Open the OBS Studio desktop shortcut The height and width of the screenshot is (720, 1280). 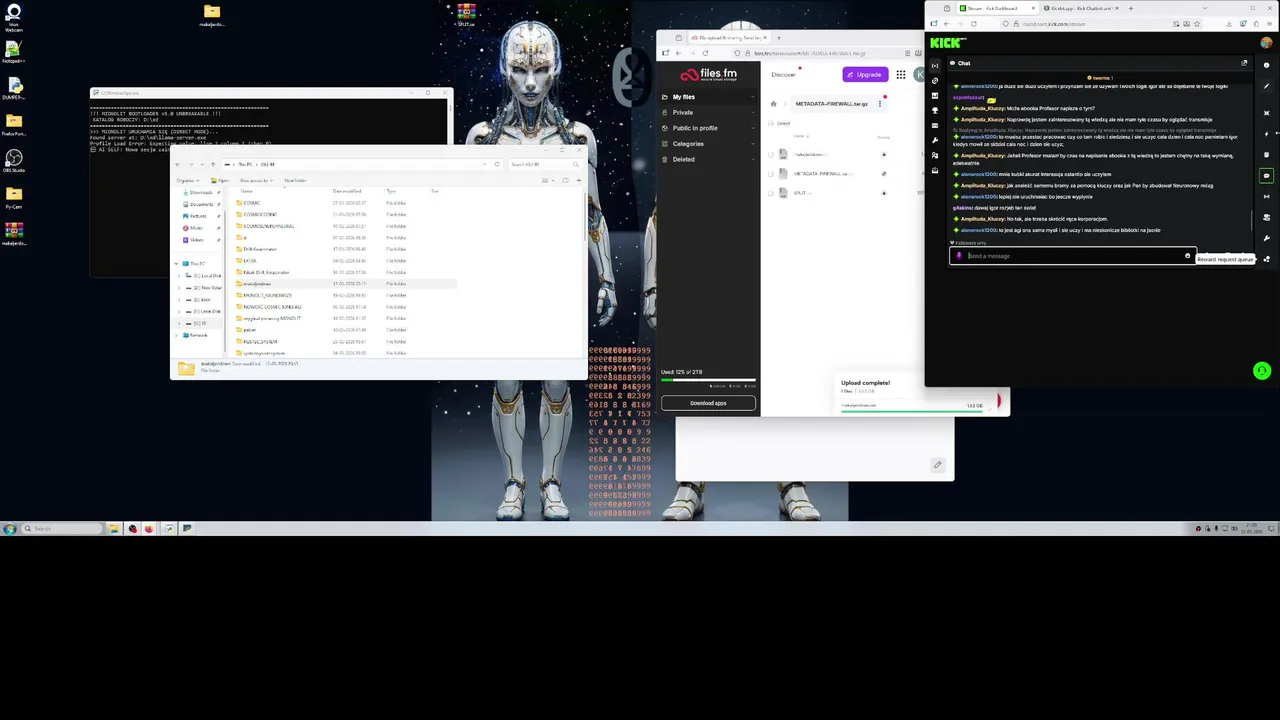[14, 160]
